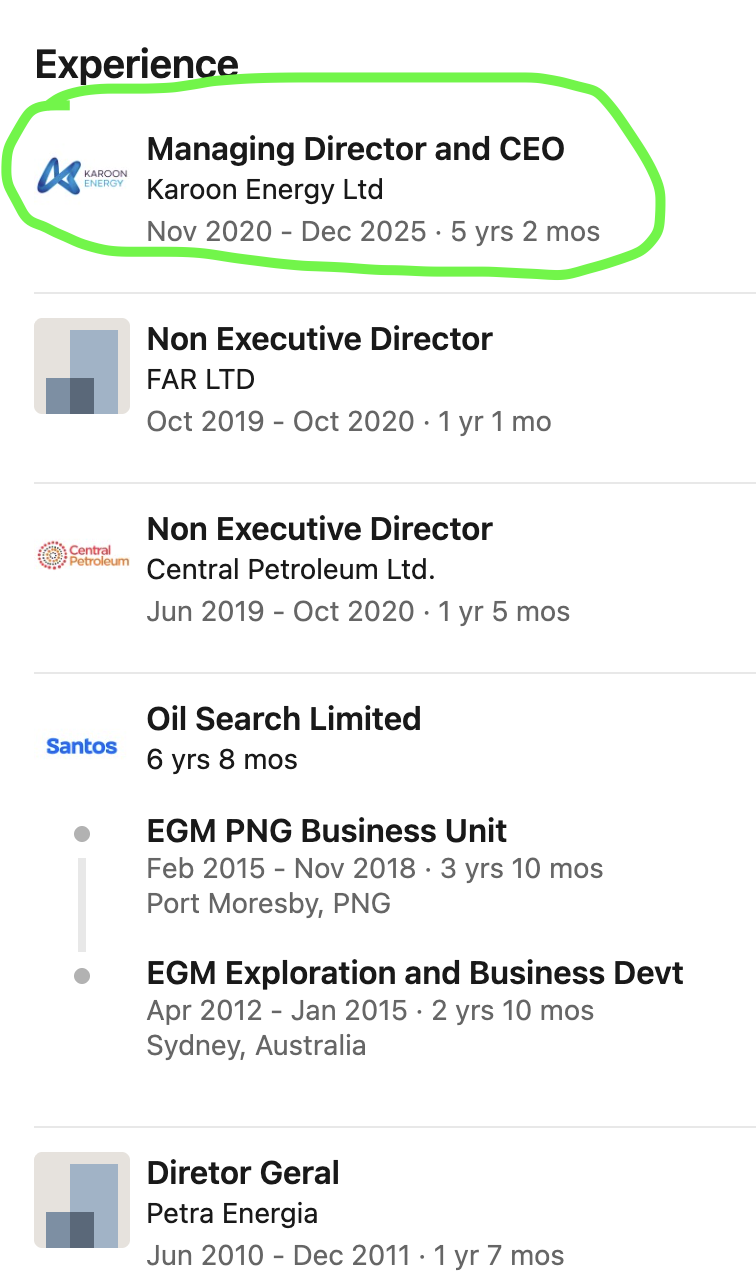Open the Managing Director and CEO position

pos(356,149)
